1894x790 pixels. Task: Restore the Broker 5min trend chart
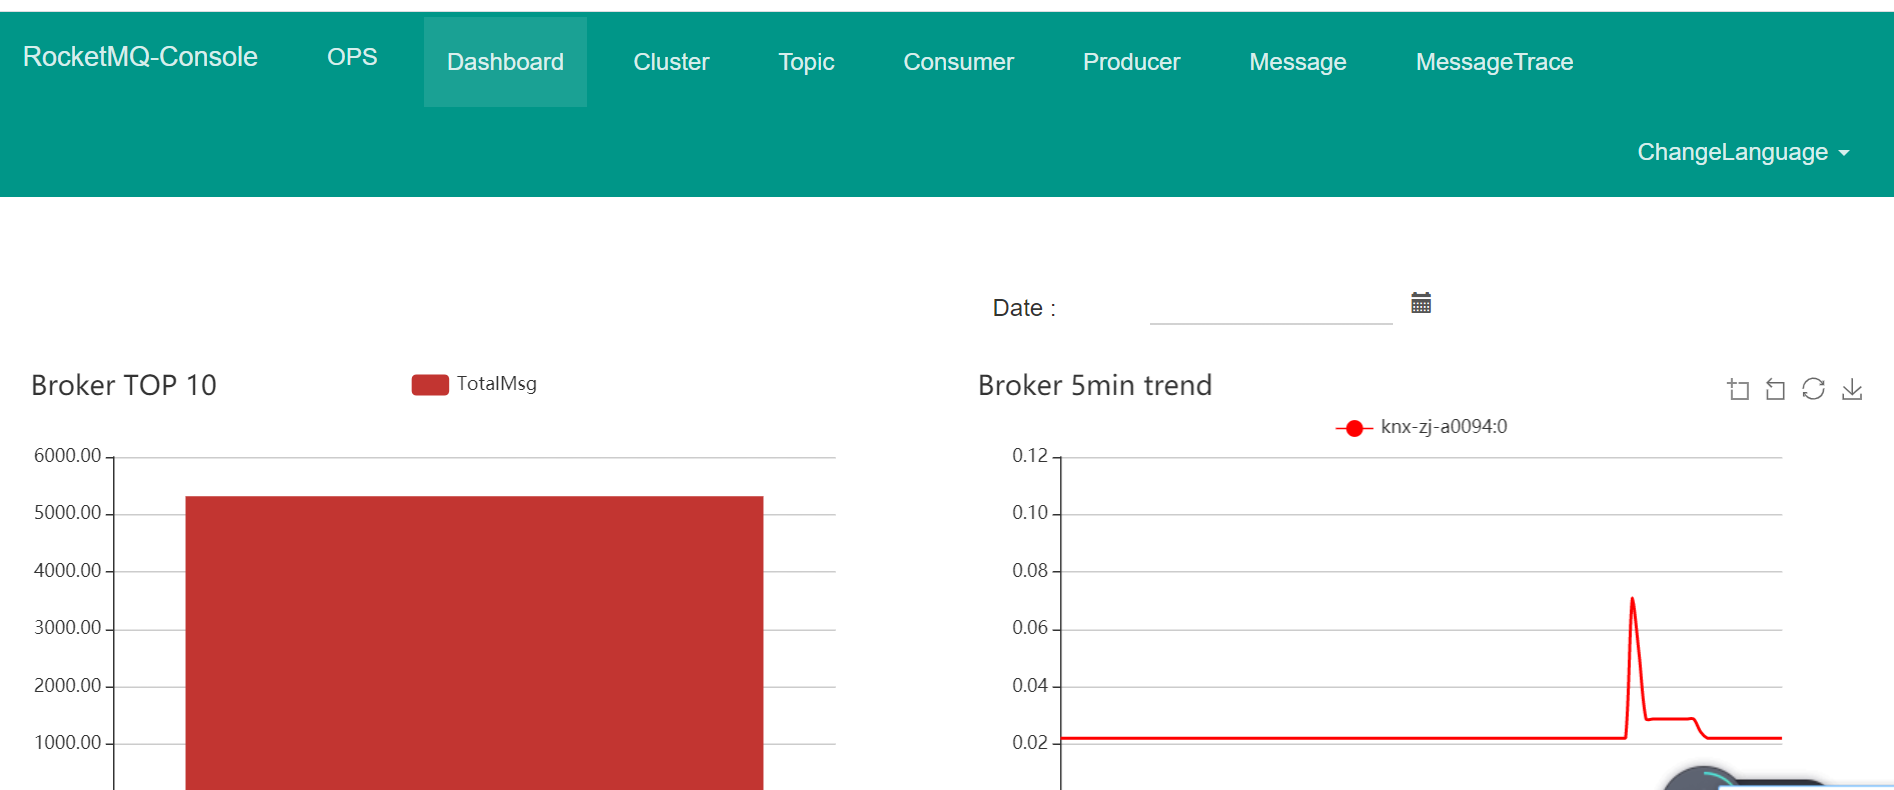pyautogui.click(x=1813, y=389)
